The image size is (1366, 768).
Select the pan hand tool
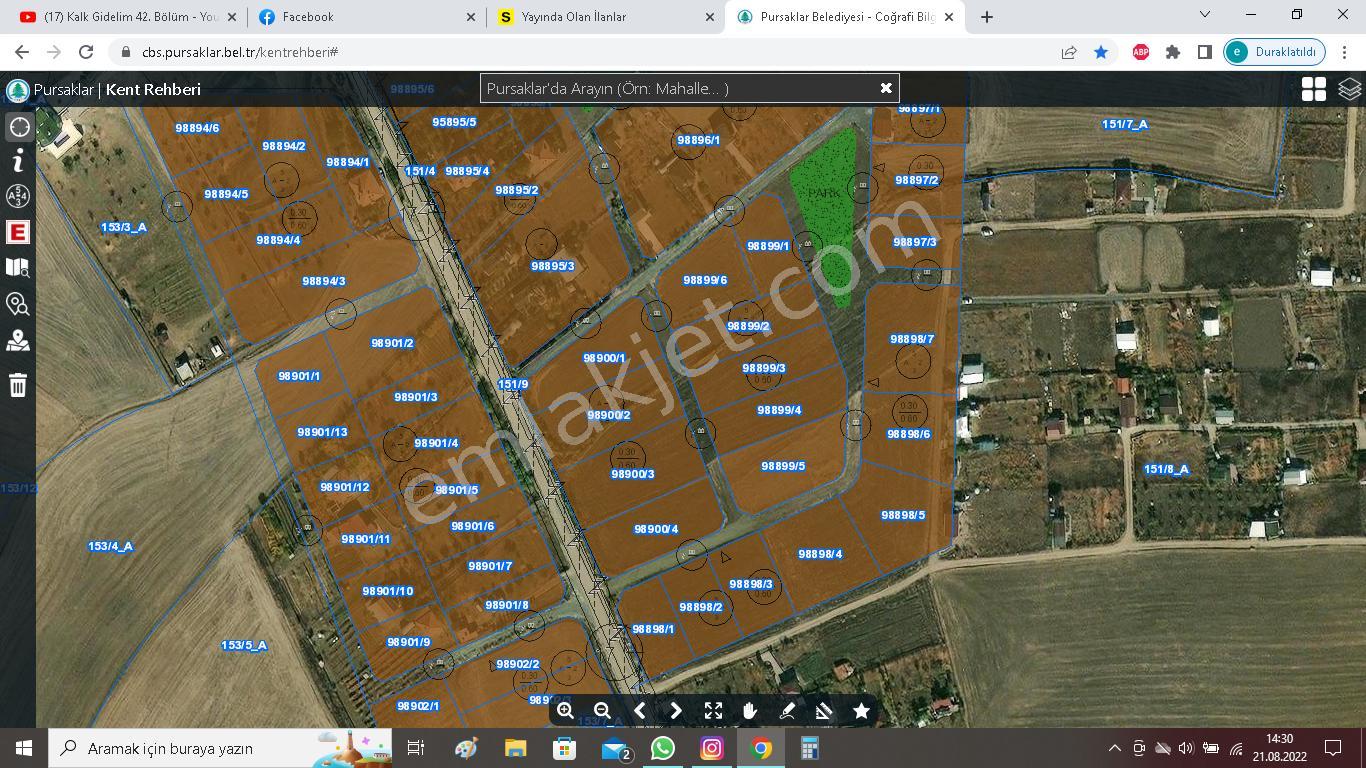tap(750, 710)
